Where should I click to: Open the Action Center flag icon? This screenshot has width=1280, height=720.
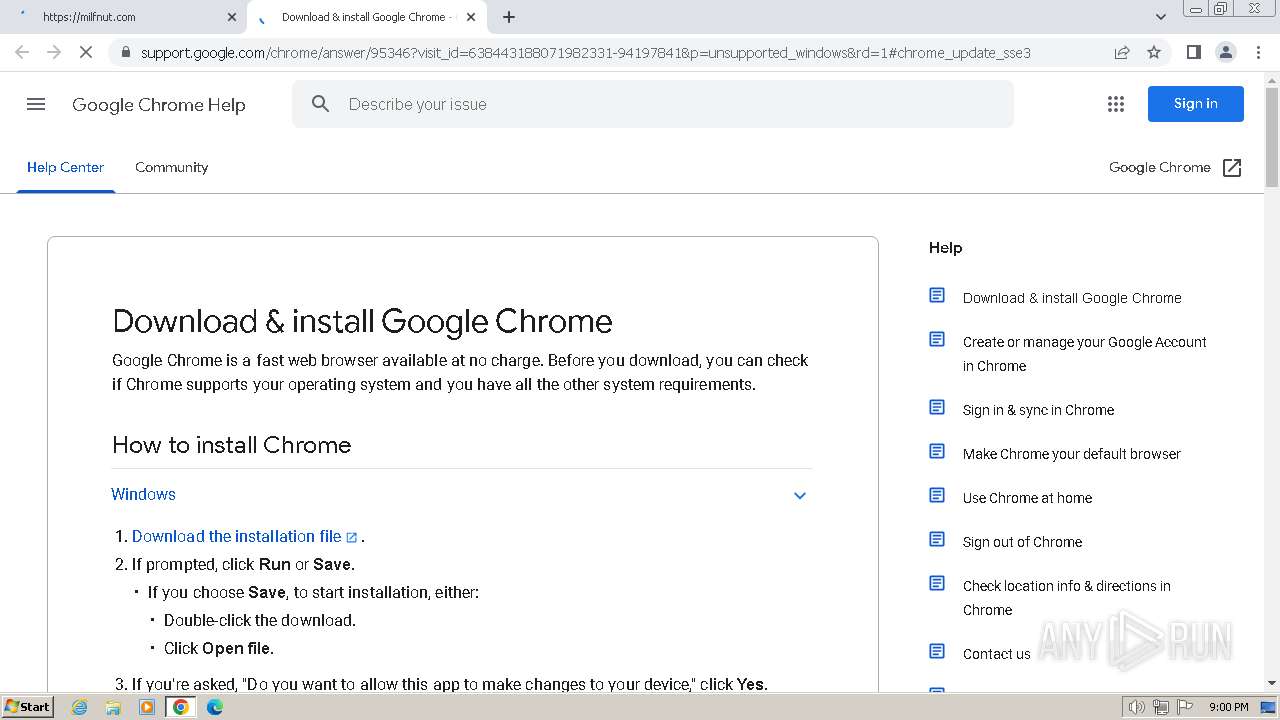[x=1185, y=707]
